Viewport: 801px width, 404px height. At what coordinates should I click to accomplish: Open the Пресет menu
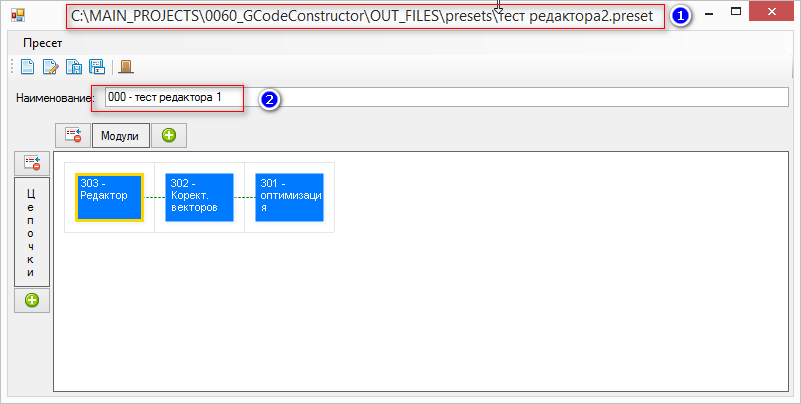pyautogui.click(x=43, y=43)
